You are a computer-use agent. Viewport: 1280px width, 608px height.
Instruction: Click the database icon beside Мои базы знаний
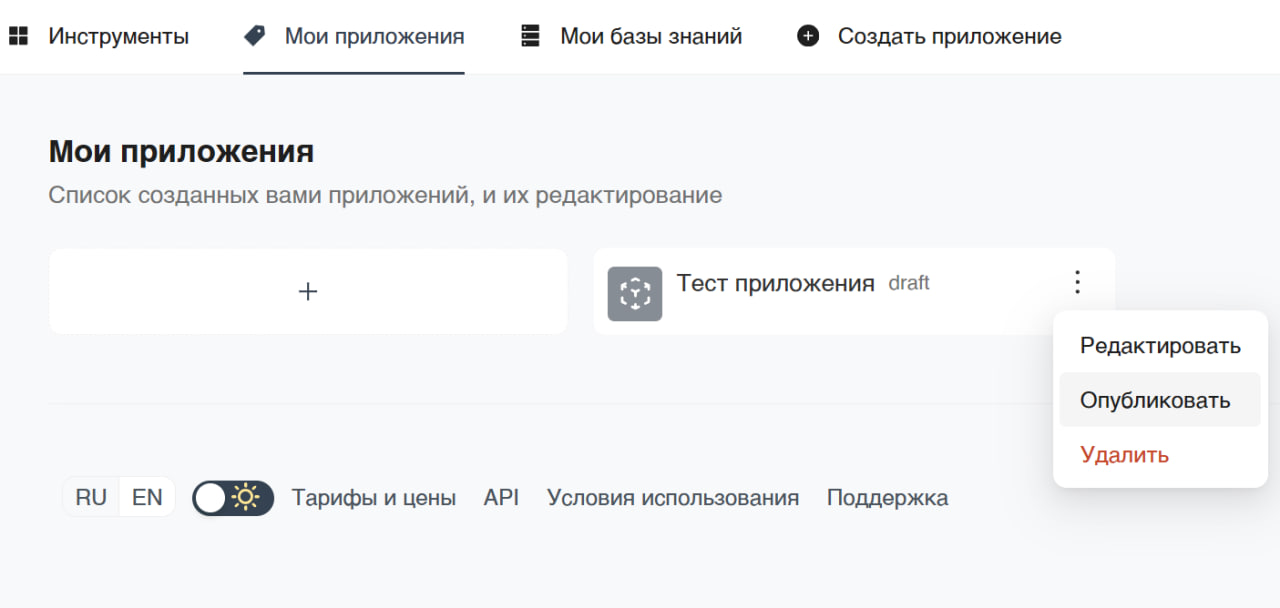[530, 37]
